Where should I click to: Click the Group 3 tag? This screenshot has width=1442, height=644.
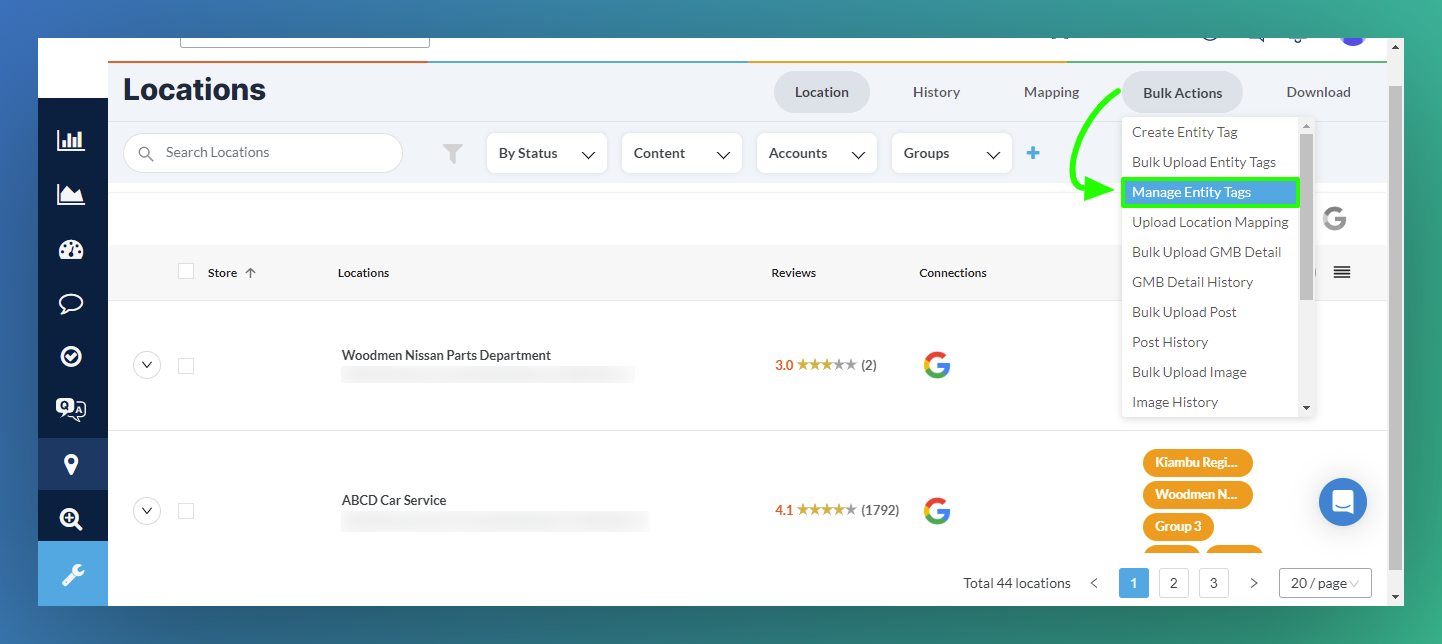click(x=1178, y=527)
